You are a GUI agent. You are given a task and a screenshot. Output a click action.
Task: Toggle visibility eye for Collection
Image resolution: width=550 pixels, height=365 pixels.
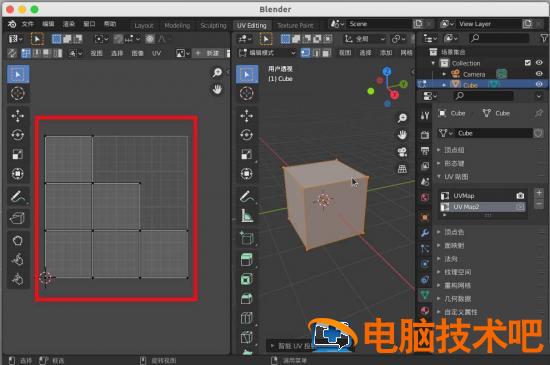click(539, 63)
